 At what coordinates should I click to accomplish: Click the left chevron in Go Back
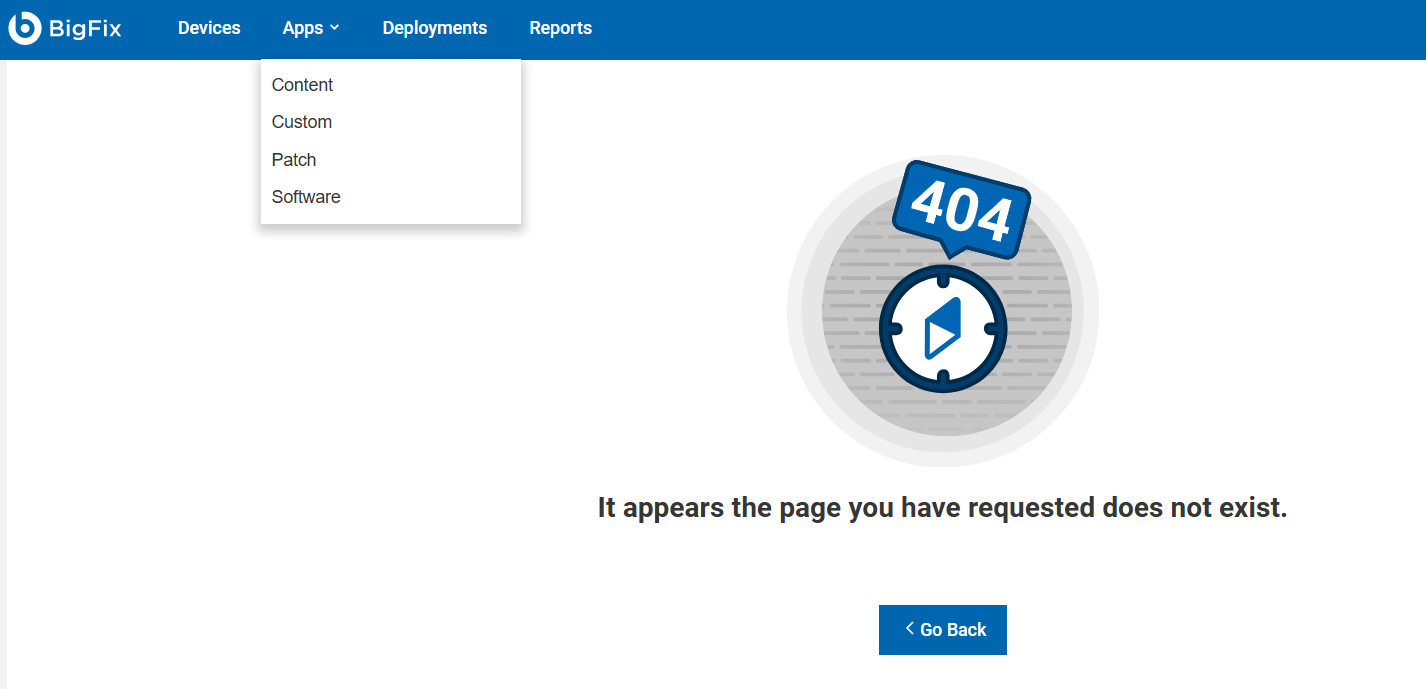tap(909, 628)
